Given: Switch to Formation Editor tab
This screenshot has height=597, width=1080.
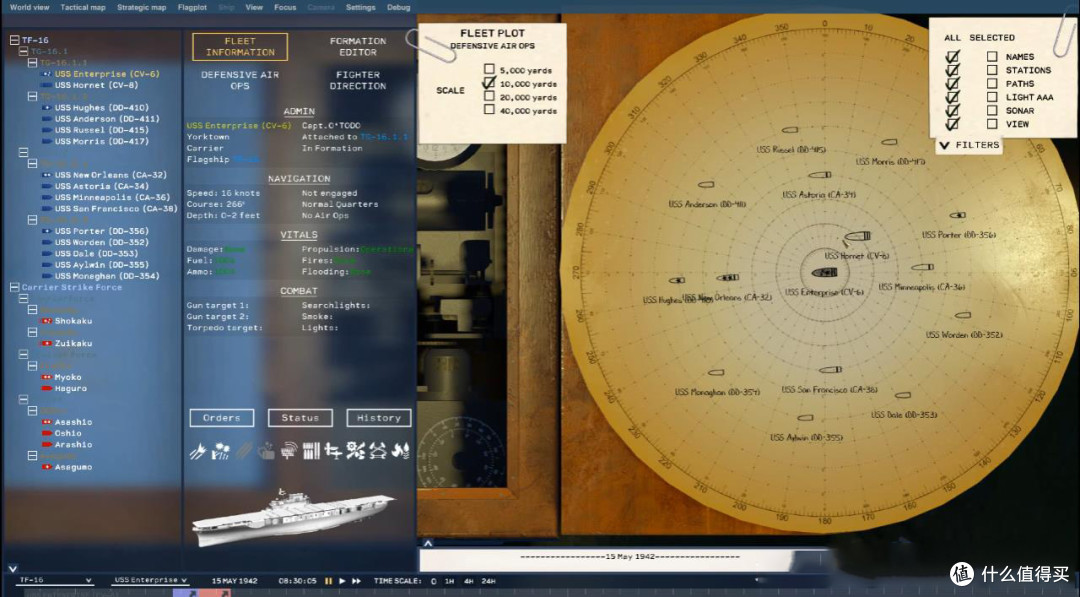Looking at the screenshot, I should [358, 47].
